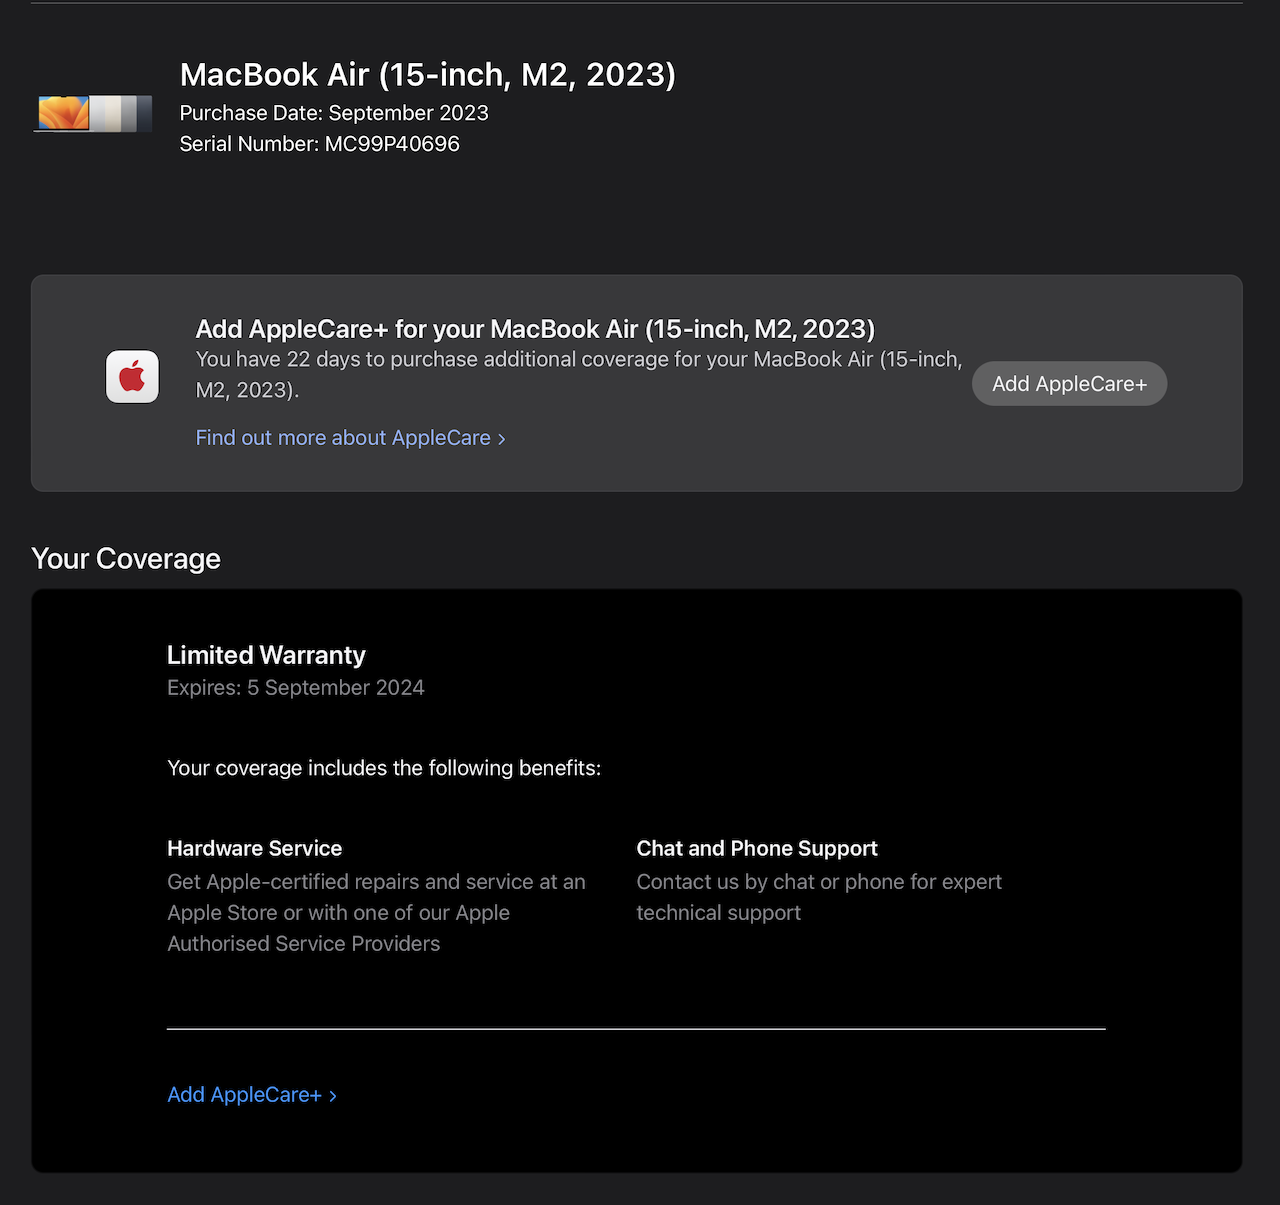The image size is (1280, 1205).
Task: Click 'Your coverage includes the following benefits' text
Action: 384,768
